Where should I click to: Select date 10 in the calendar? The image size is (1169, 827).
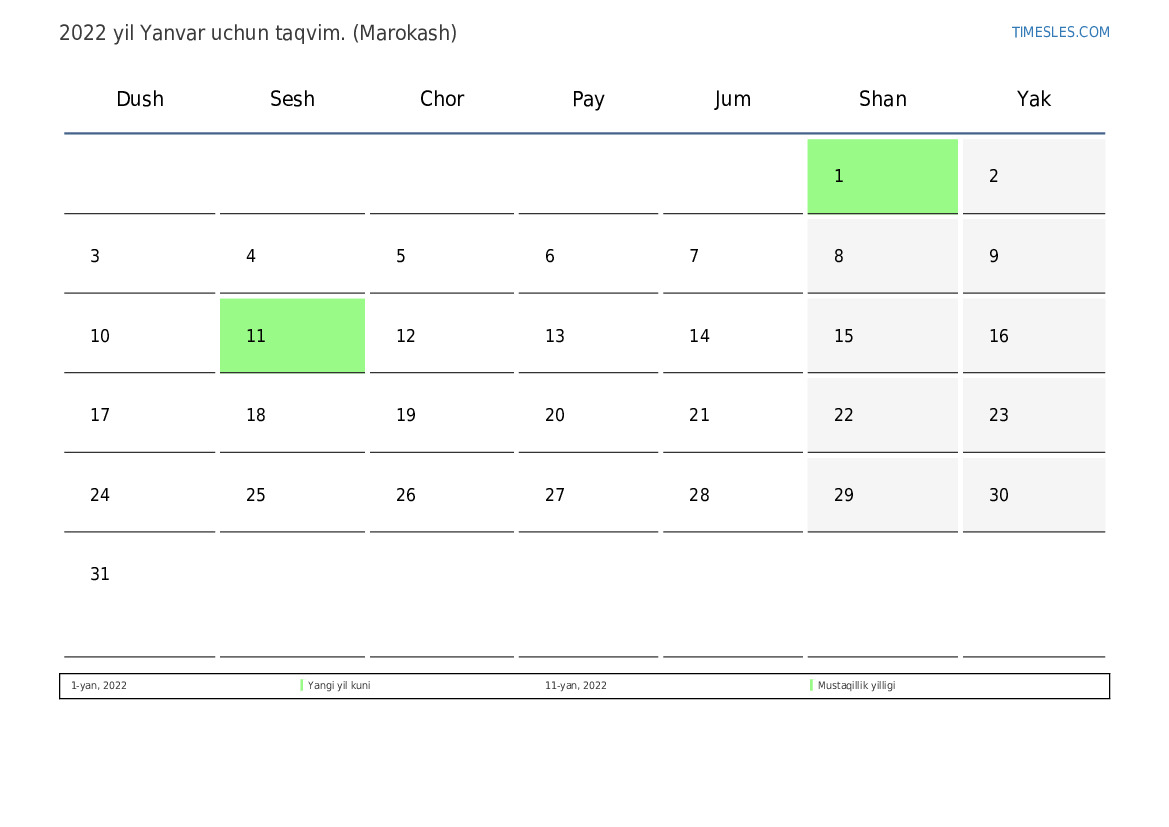[139, 336]
